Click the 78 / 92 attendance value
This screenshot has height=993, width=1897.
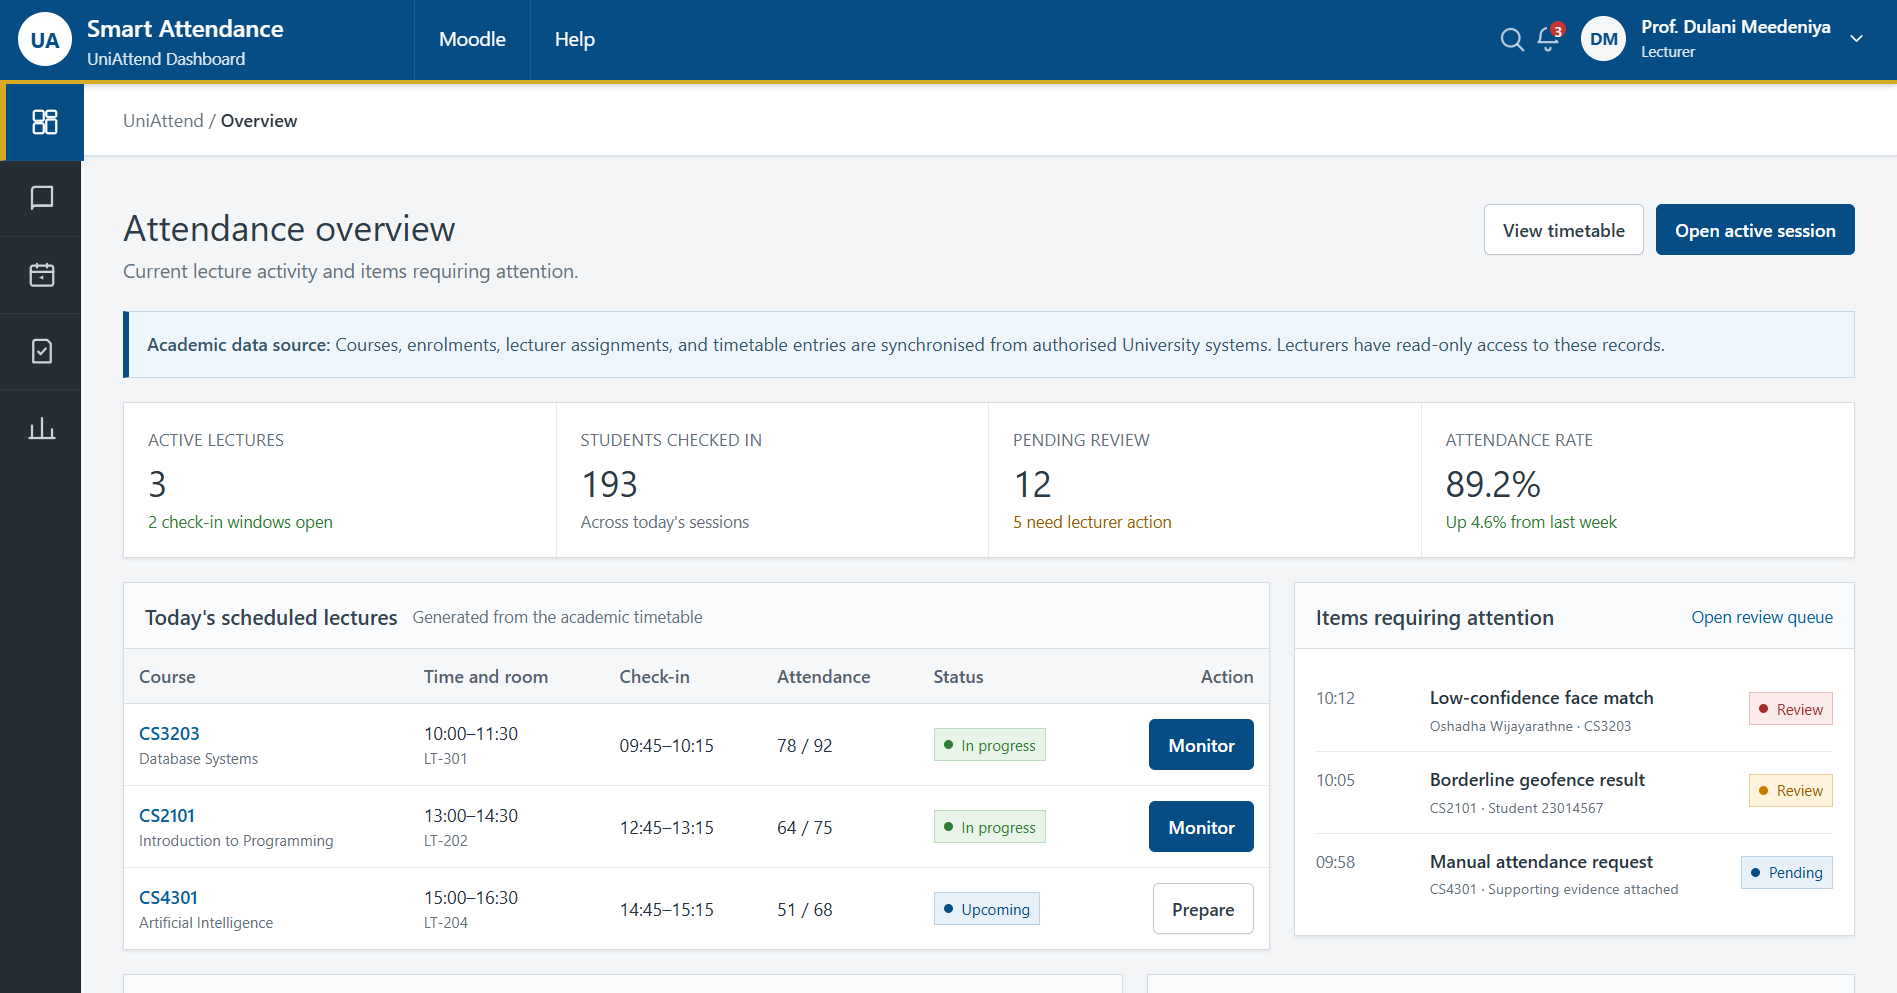804,745
